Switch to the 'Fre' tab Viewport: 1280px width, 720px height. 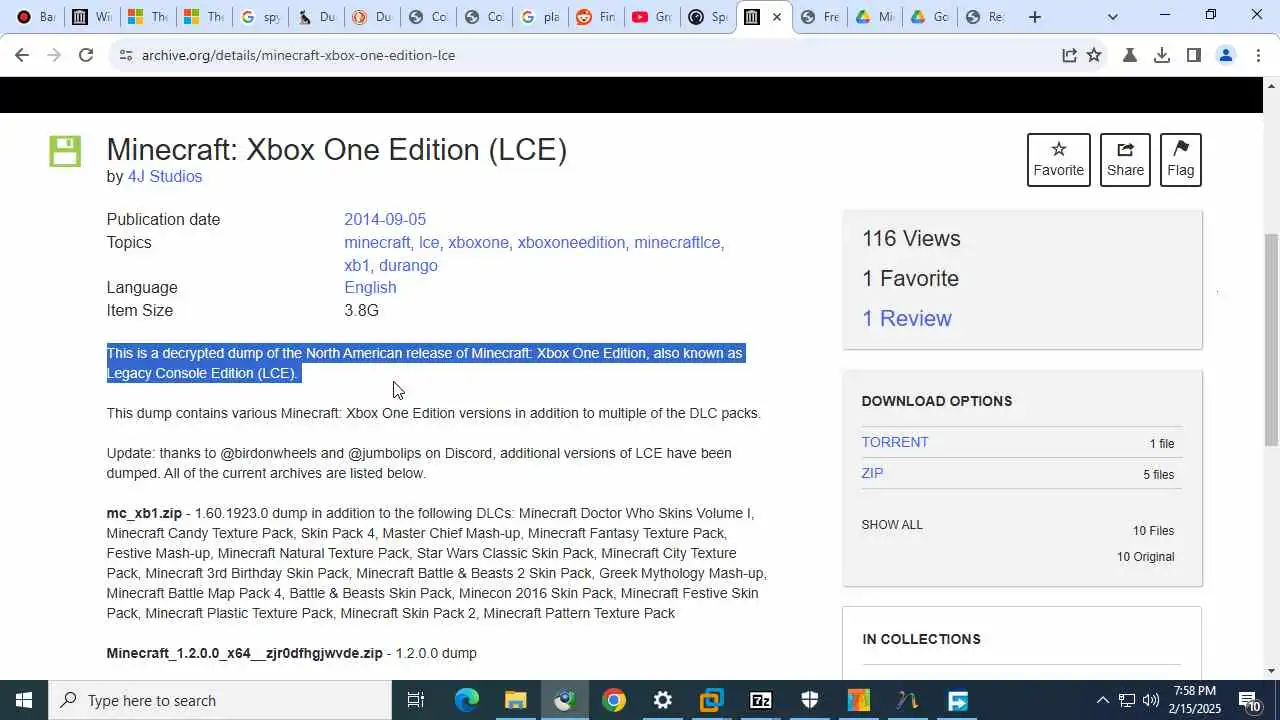[820, 17]
